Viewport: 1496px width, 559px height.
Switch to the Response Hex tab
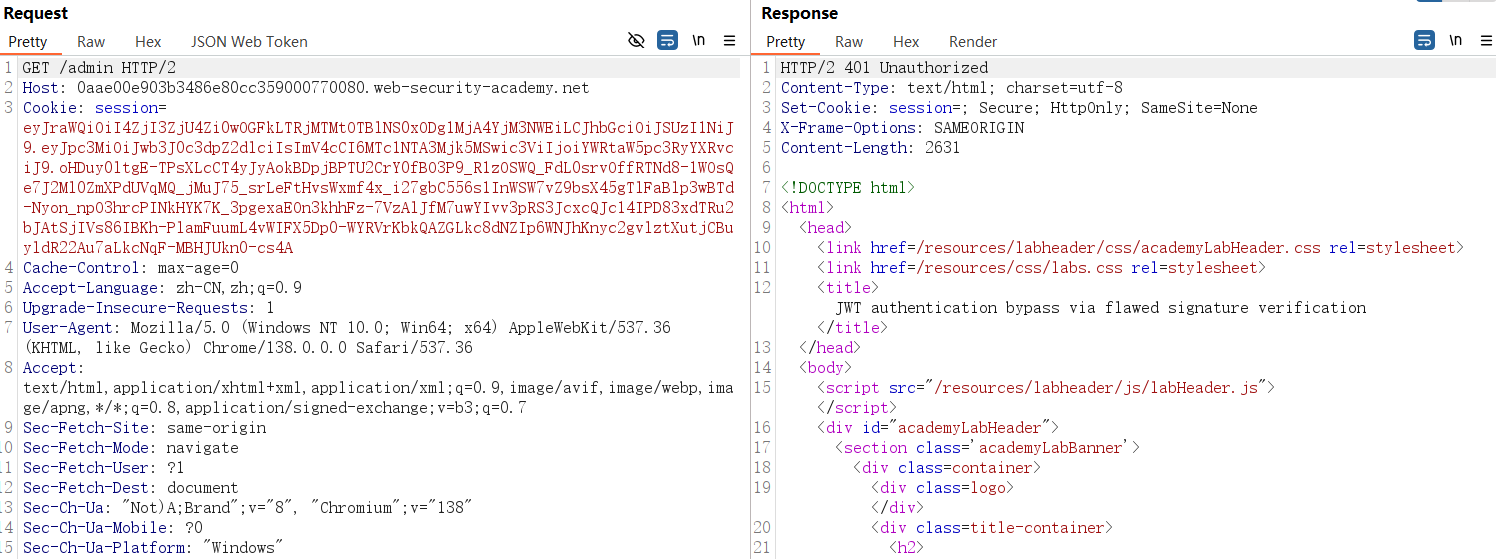[x=906, y=42]
